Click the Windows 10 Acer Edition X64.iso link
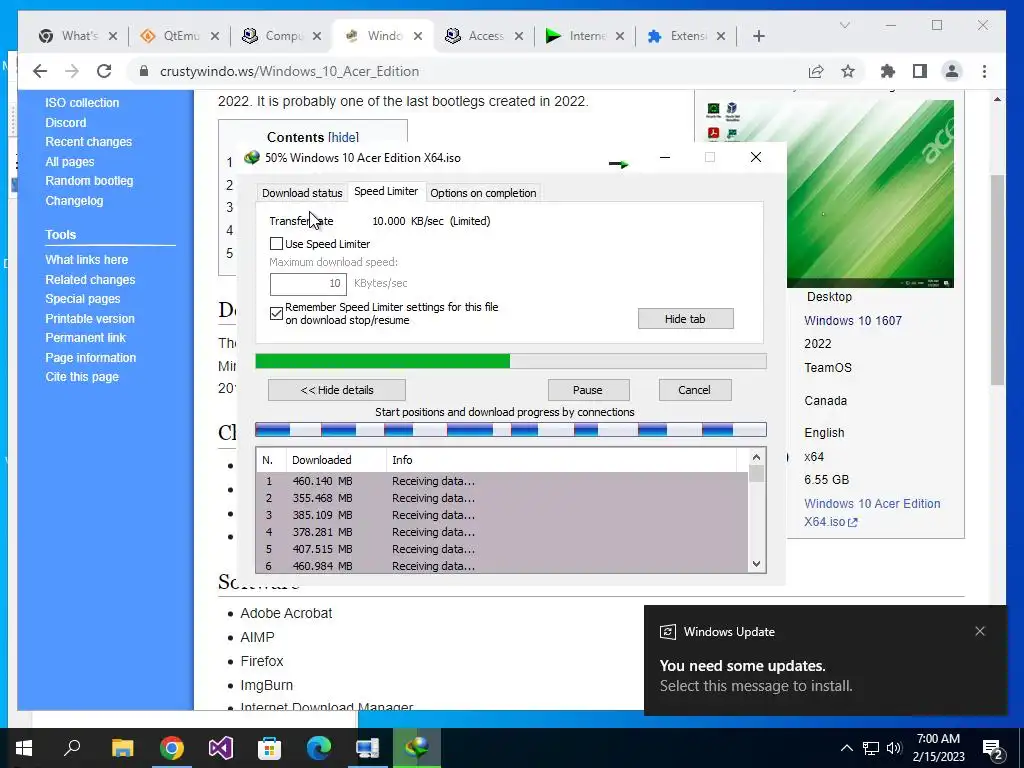The height and width of the screenshot is (768, 1024). [x=872, y=513]
